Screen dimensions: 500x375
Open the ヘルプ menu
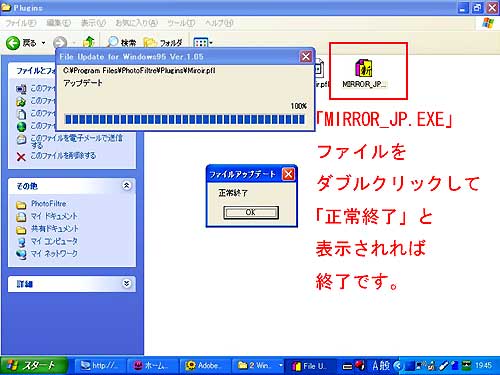(219, 23)
